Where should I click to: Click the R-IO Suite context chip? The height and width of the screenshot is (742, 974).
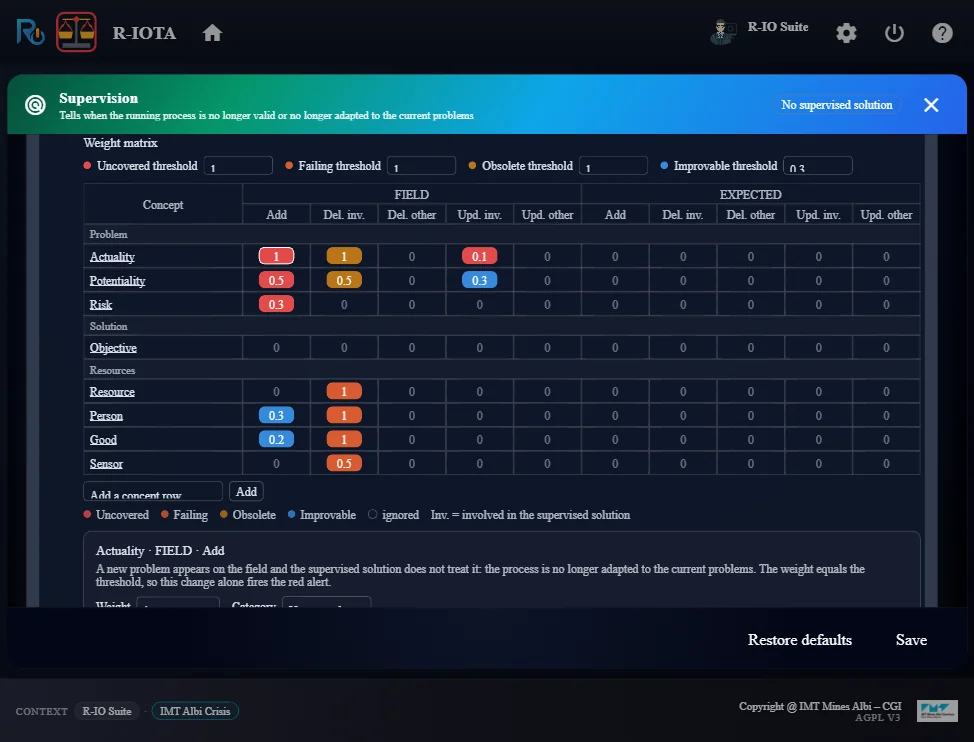107,711
